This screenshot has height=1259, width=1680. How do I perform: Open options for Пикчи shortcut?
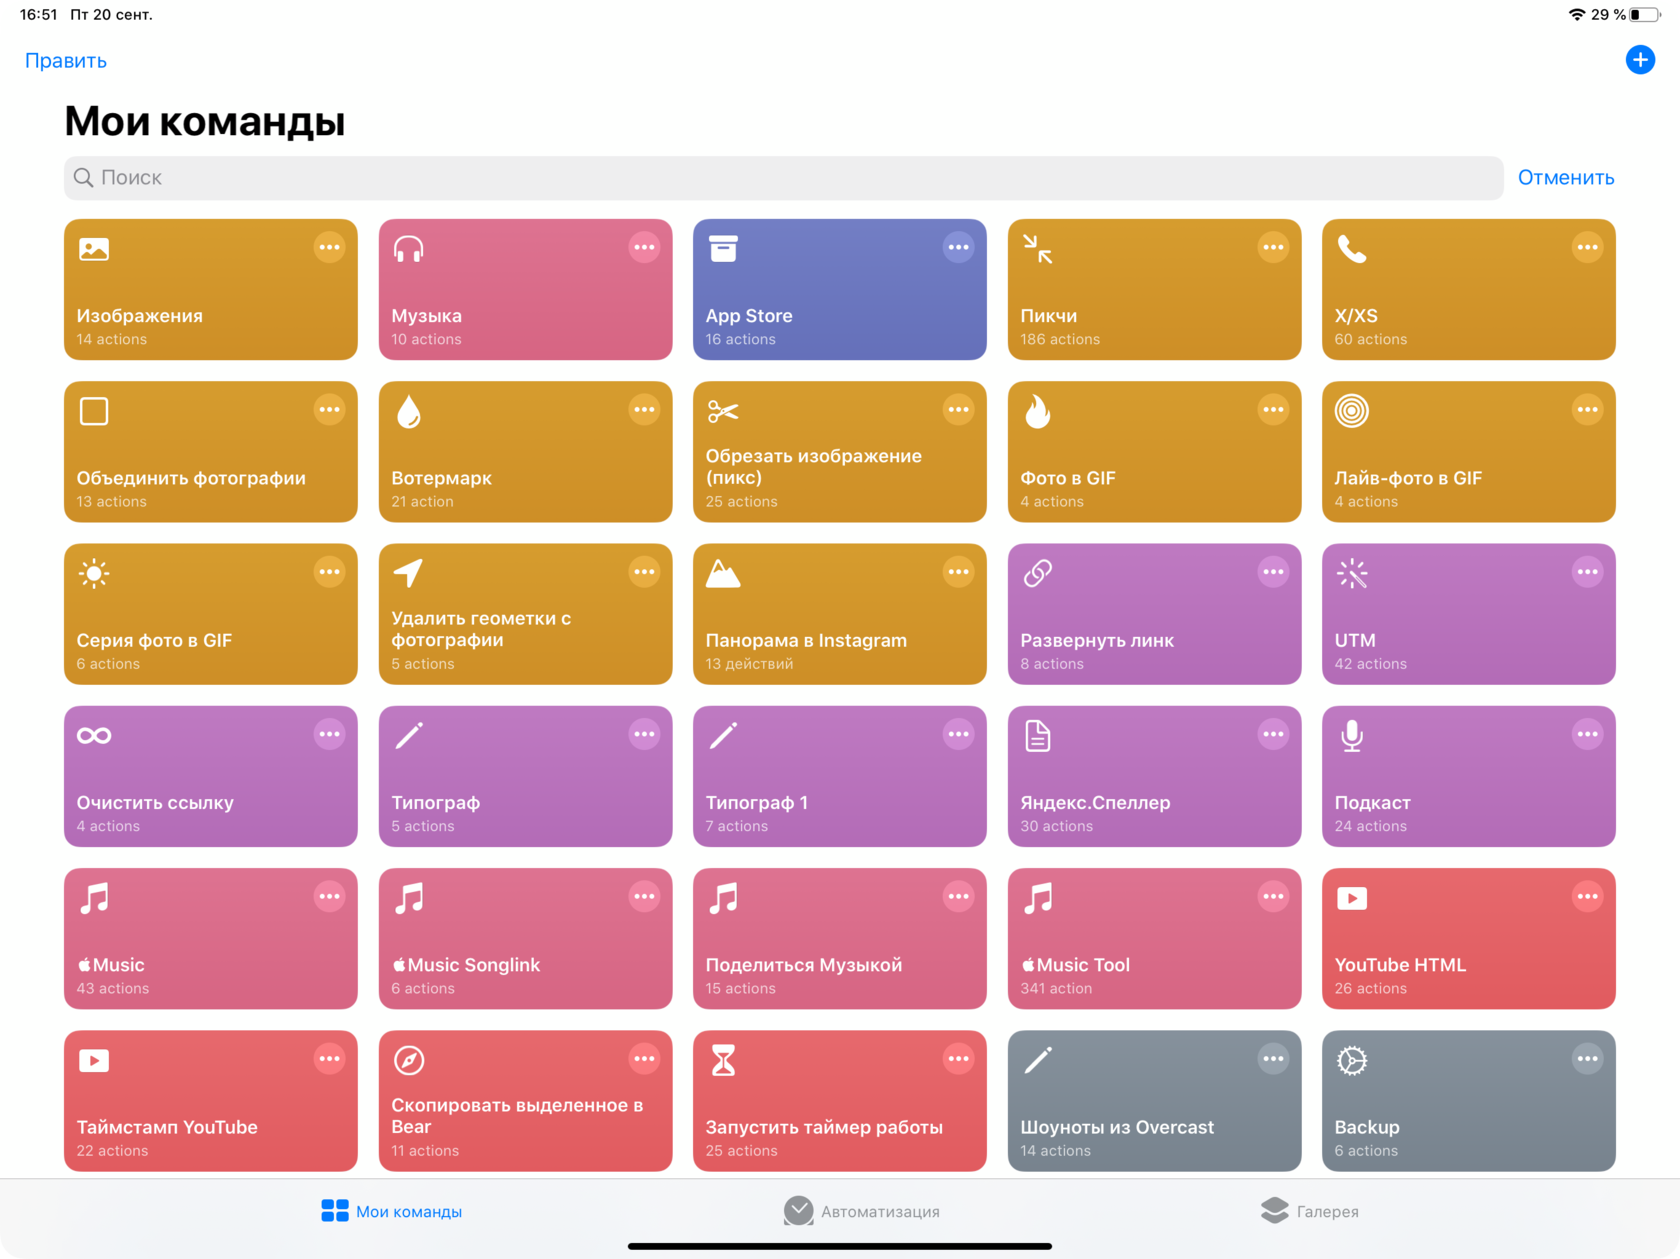[x=1273, y=247]
